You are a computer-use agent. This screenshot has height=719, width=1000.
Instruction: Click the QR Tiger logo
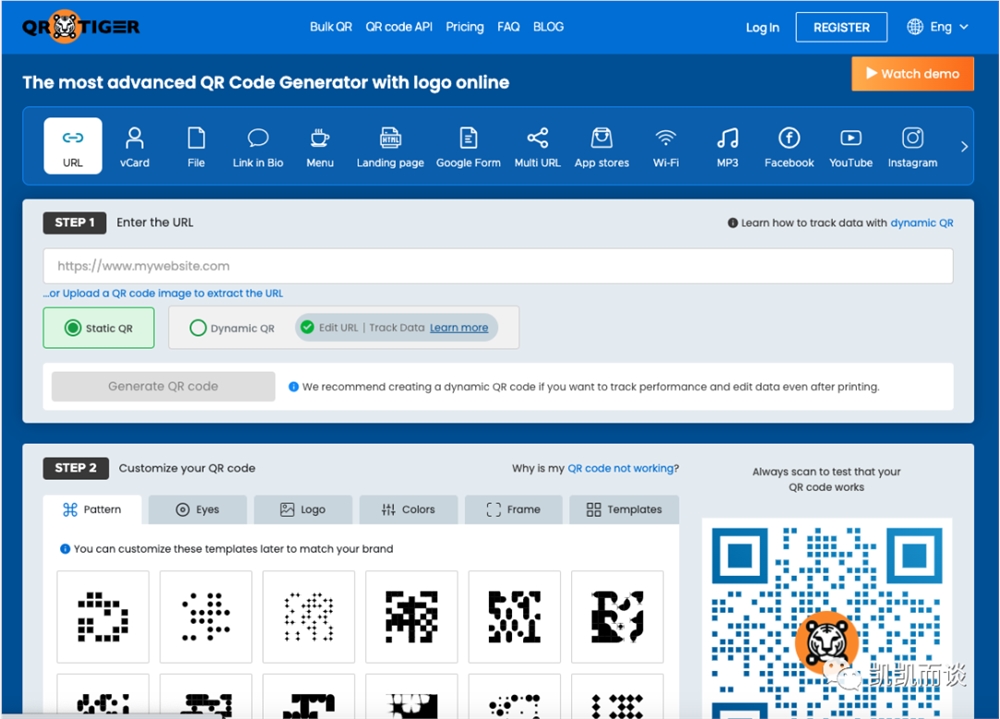coord(80,27)
